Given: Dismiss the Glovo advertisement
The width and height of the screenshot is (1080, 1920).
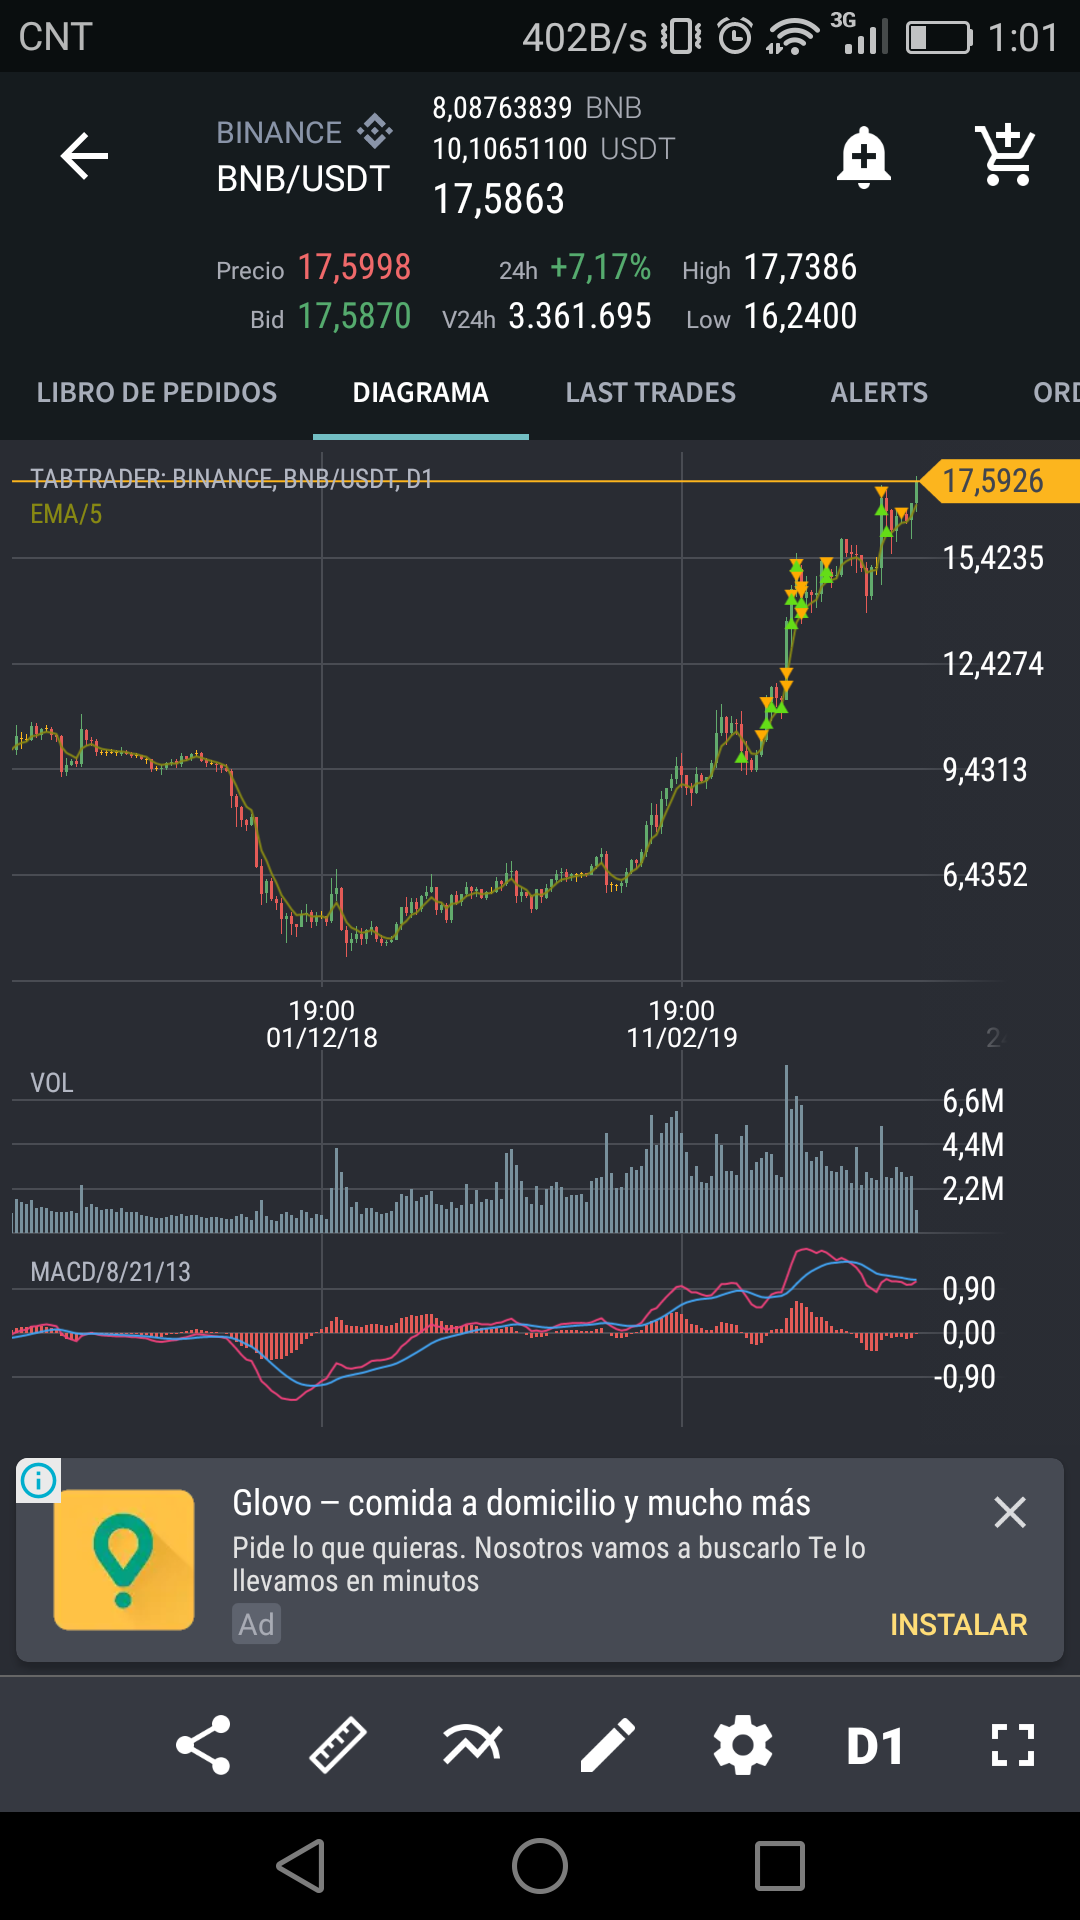Looking at the screenshot, I should coord(1010,1512).
